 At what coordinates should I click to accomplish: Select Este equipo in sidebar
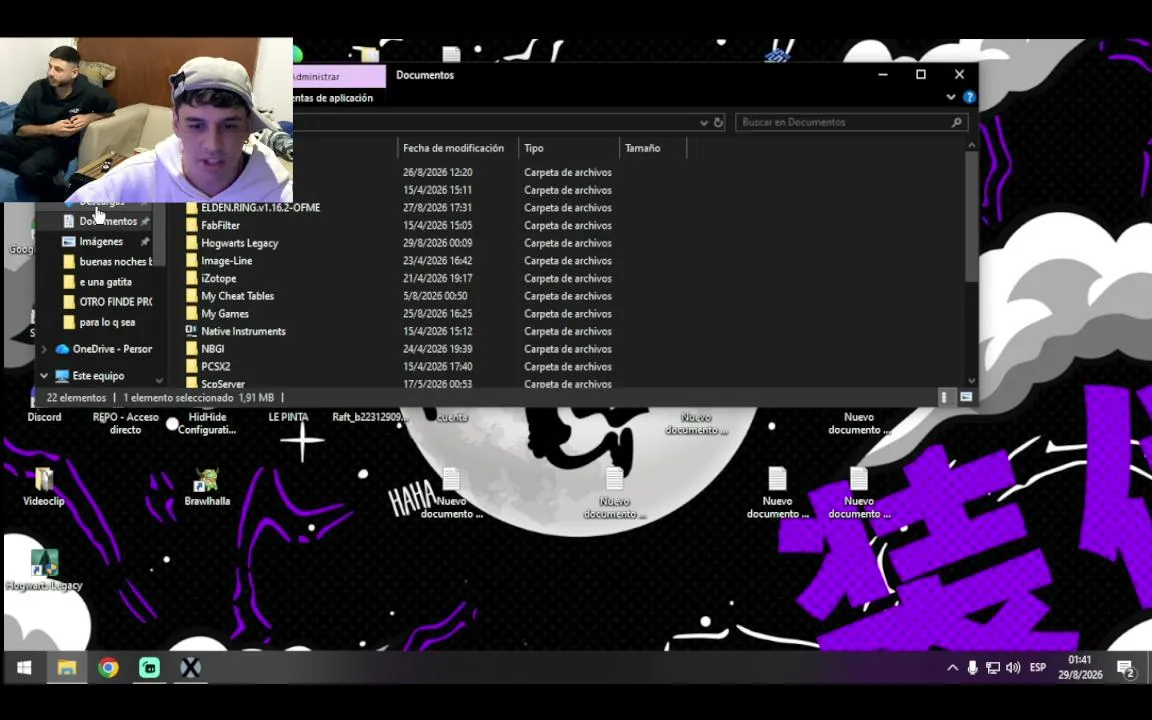[90, 375]
